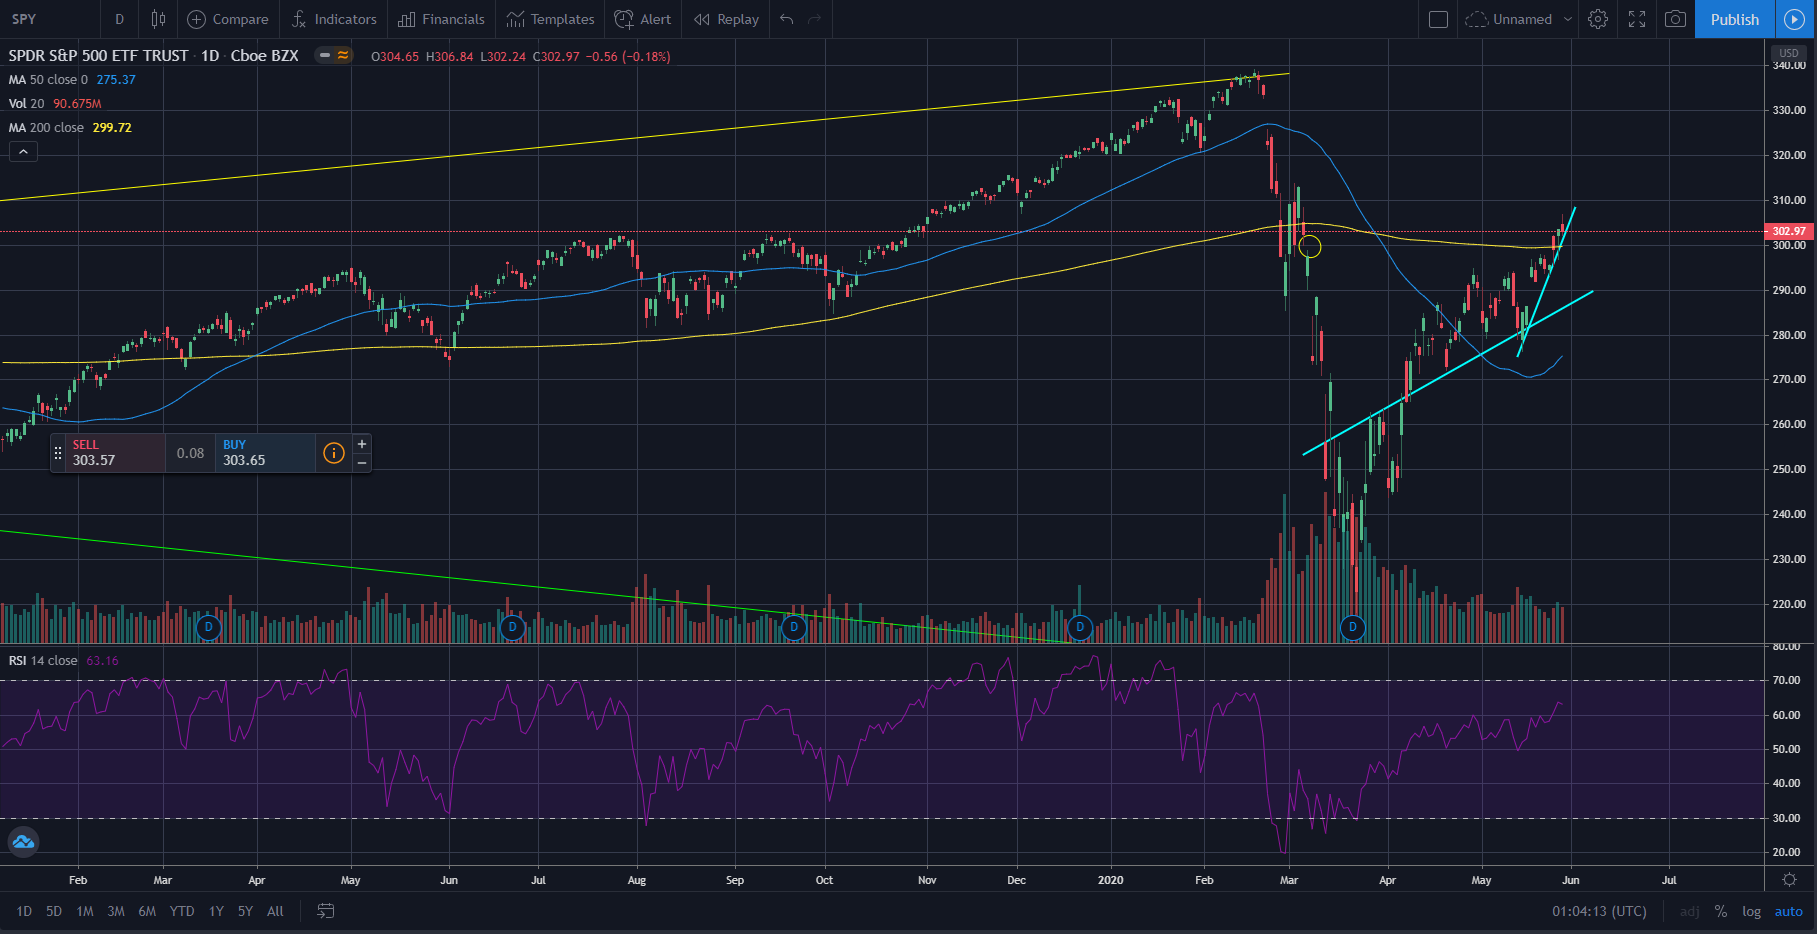Create a new Alert

tap(643, 19)
